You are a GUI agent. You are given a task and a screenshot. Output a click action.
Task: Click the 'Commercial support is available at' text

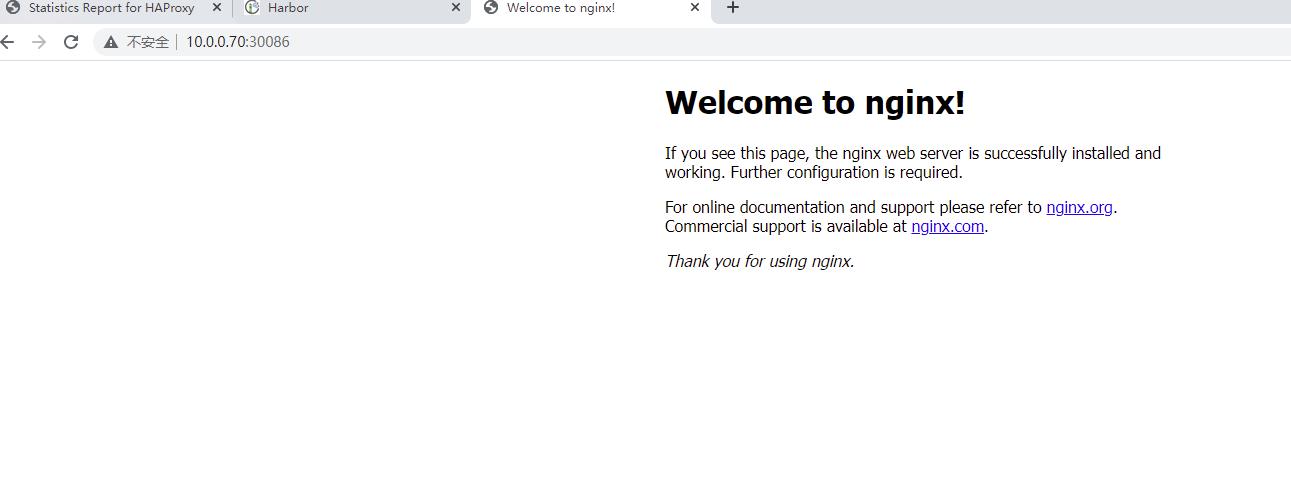click(x=786, y=227)
